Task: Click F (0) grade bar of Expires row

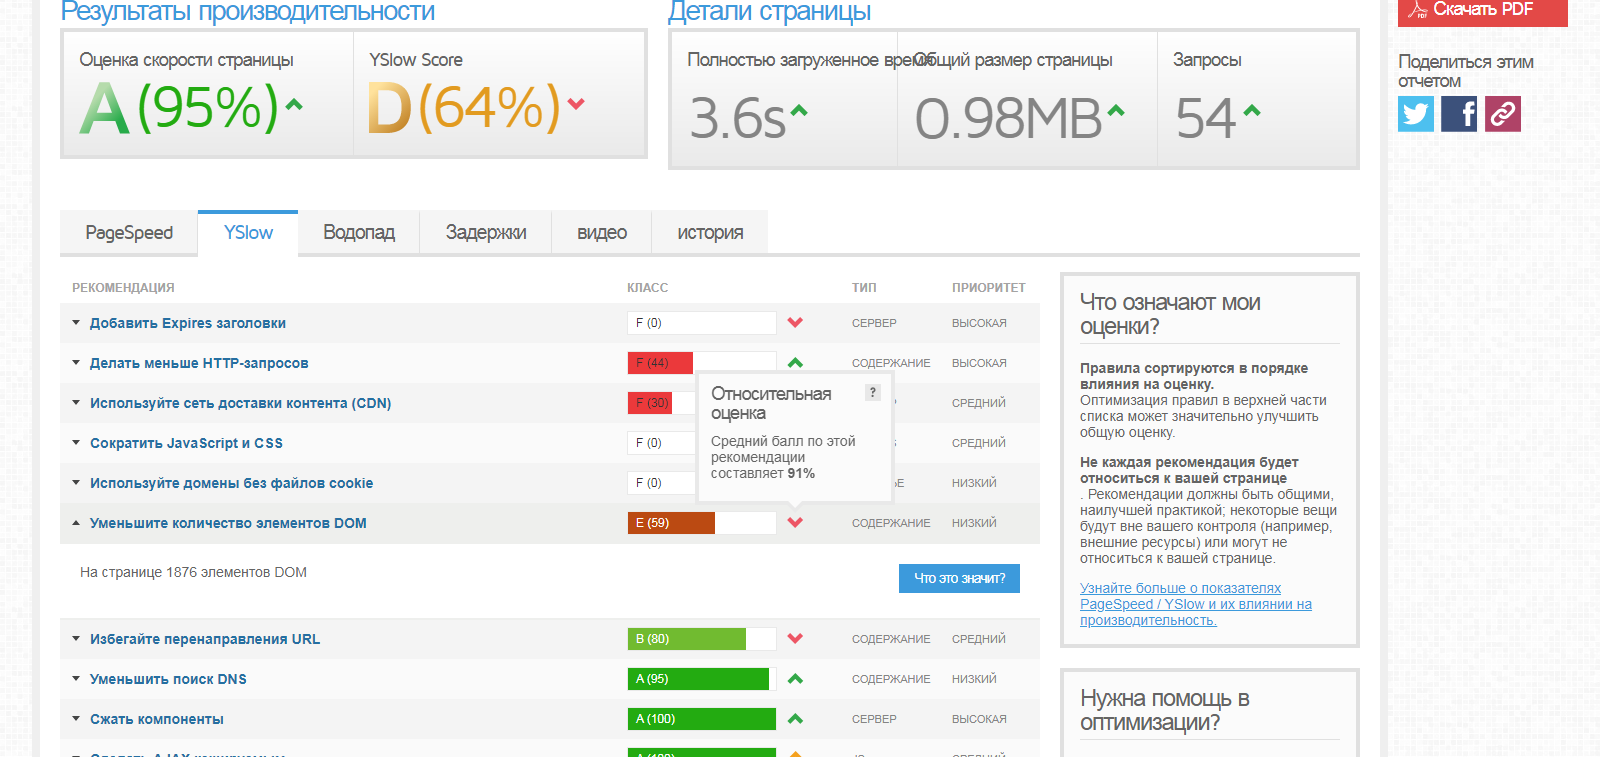Action: [702, 323]
